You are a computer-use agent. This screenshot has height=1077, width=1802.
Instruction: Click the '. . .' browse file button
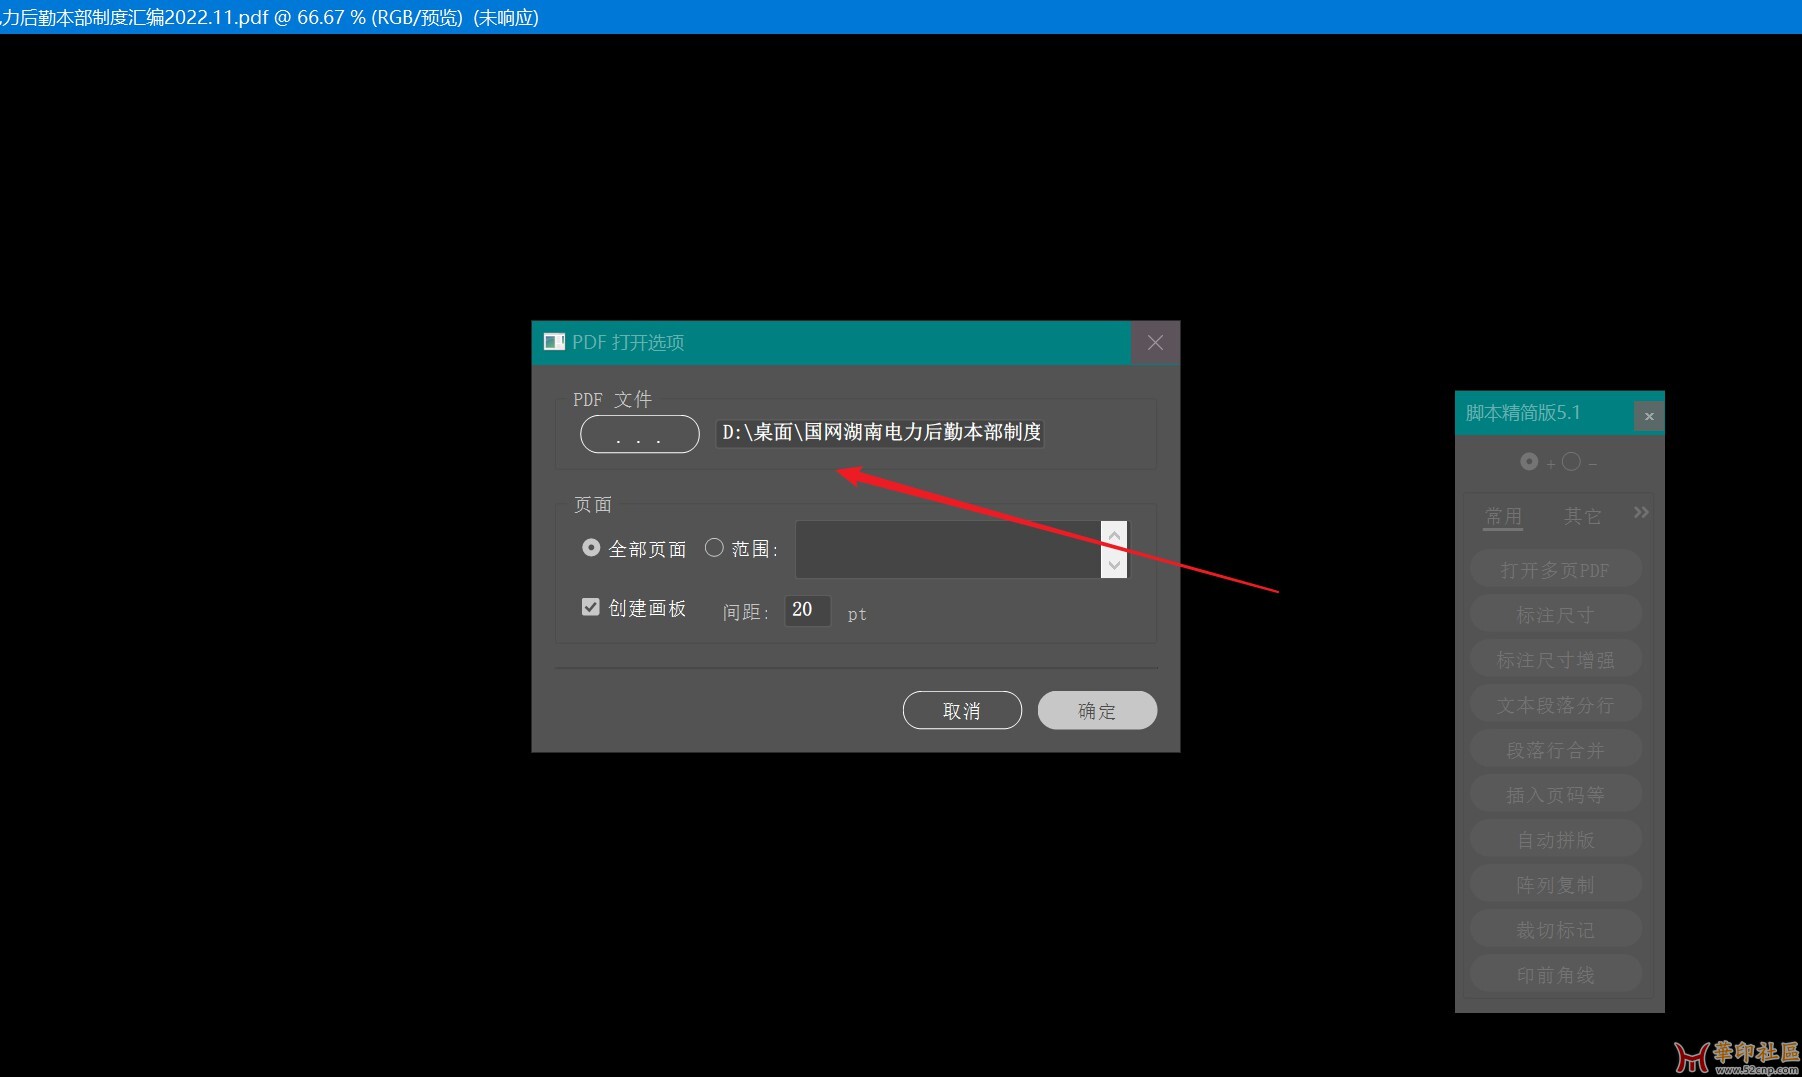coord(639,434)
